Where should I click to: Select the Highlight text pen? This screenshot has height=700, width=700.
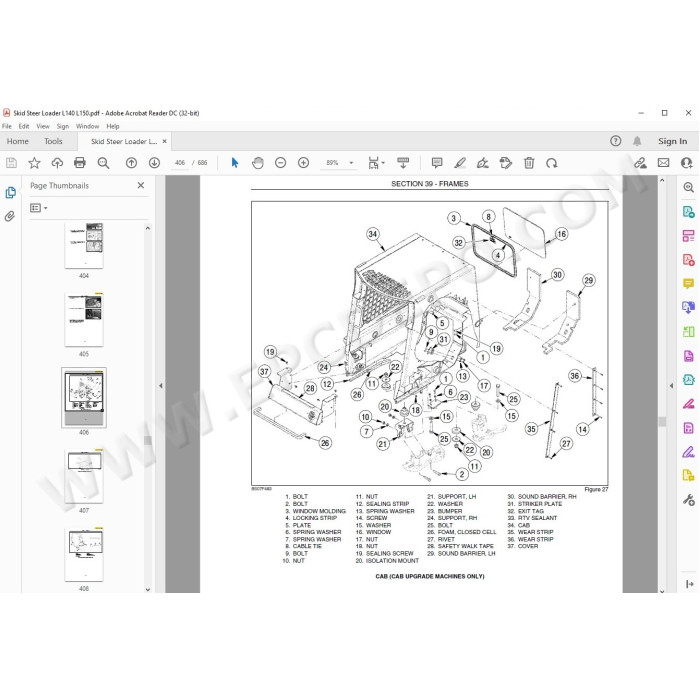pyautogui.click(x=460, y=163)
